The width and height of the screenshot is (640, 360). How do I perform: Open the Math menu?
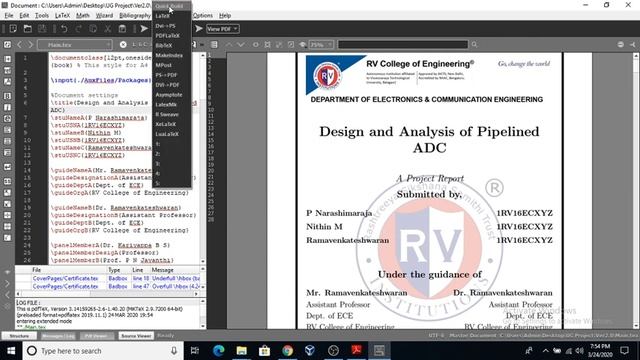83,16
